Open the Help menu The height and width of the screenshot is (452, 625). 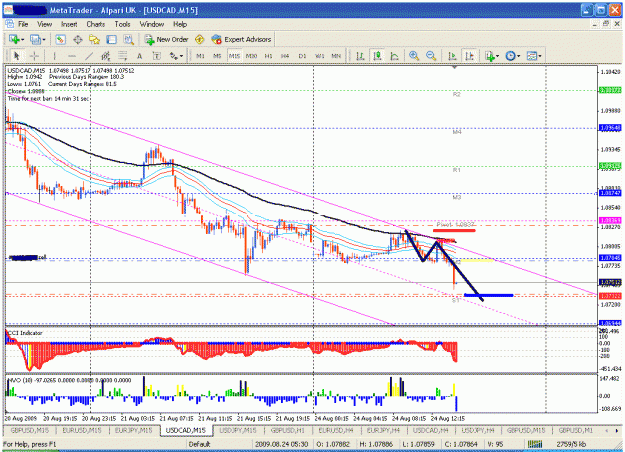click(180, 24)
